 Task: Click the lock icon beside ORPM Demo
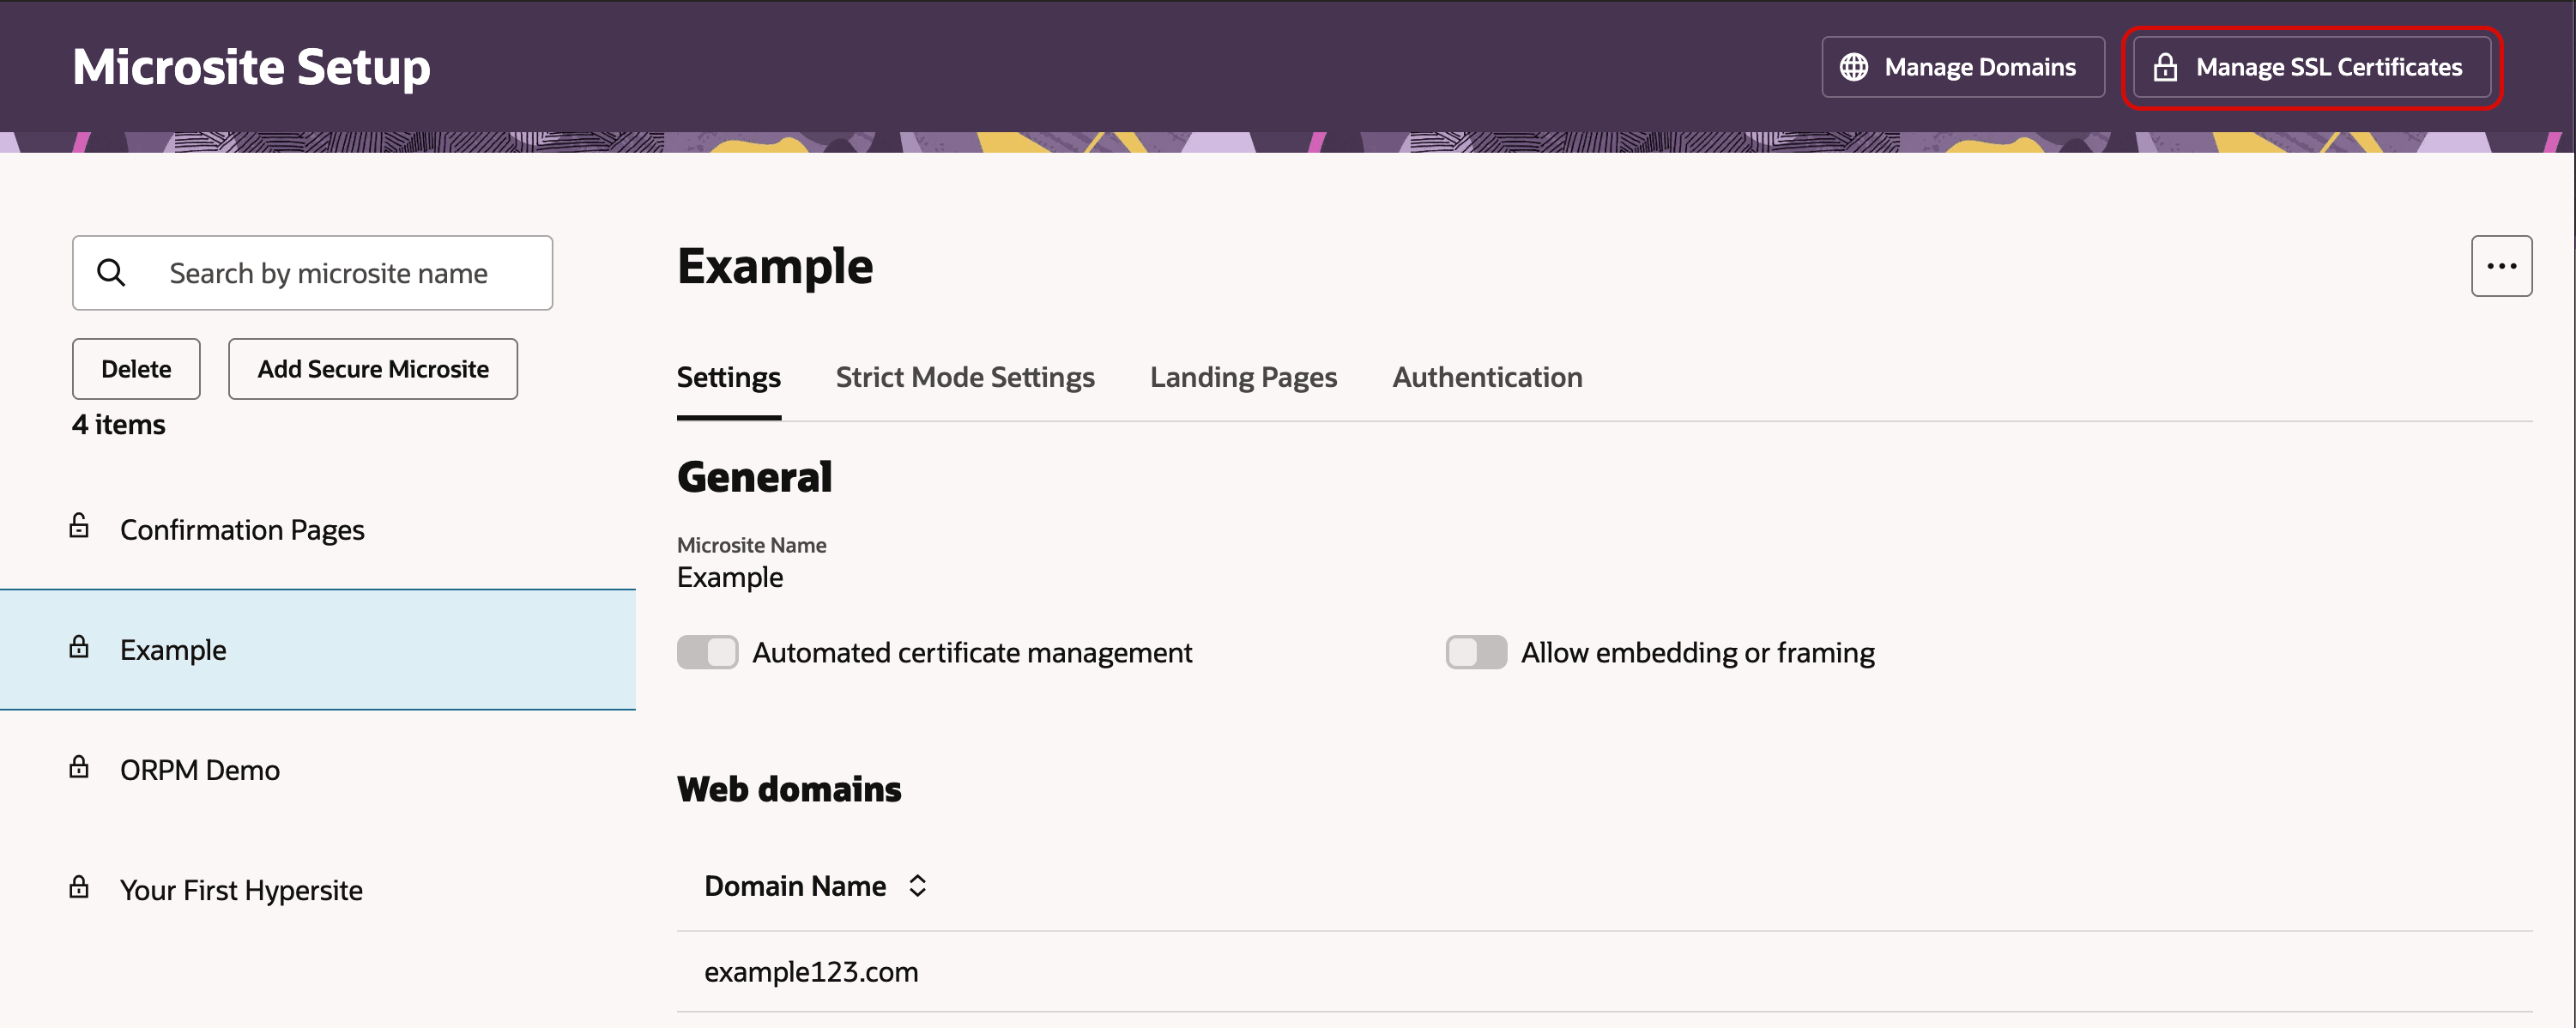[x=79, y=767]
